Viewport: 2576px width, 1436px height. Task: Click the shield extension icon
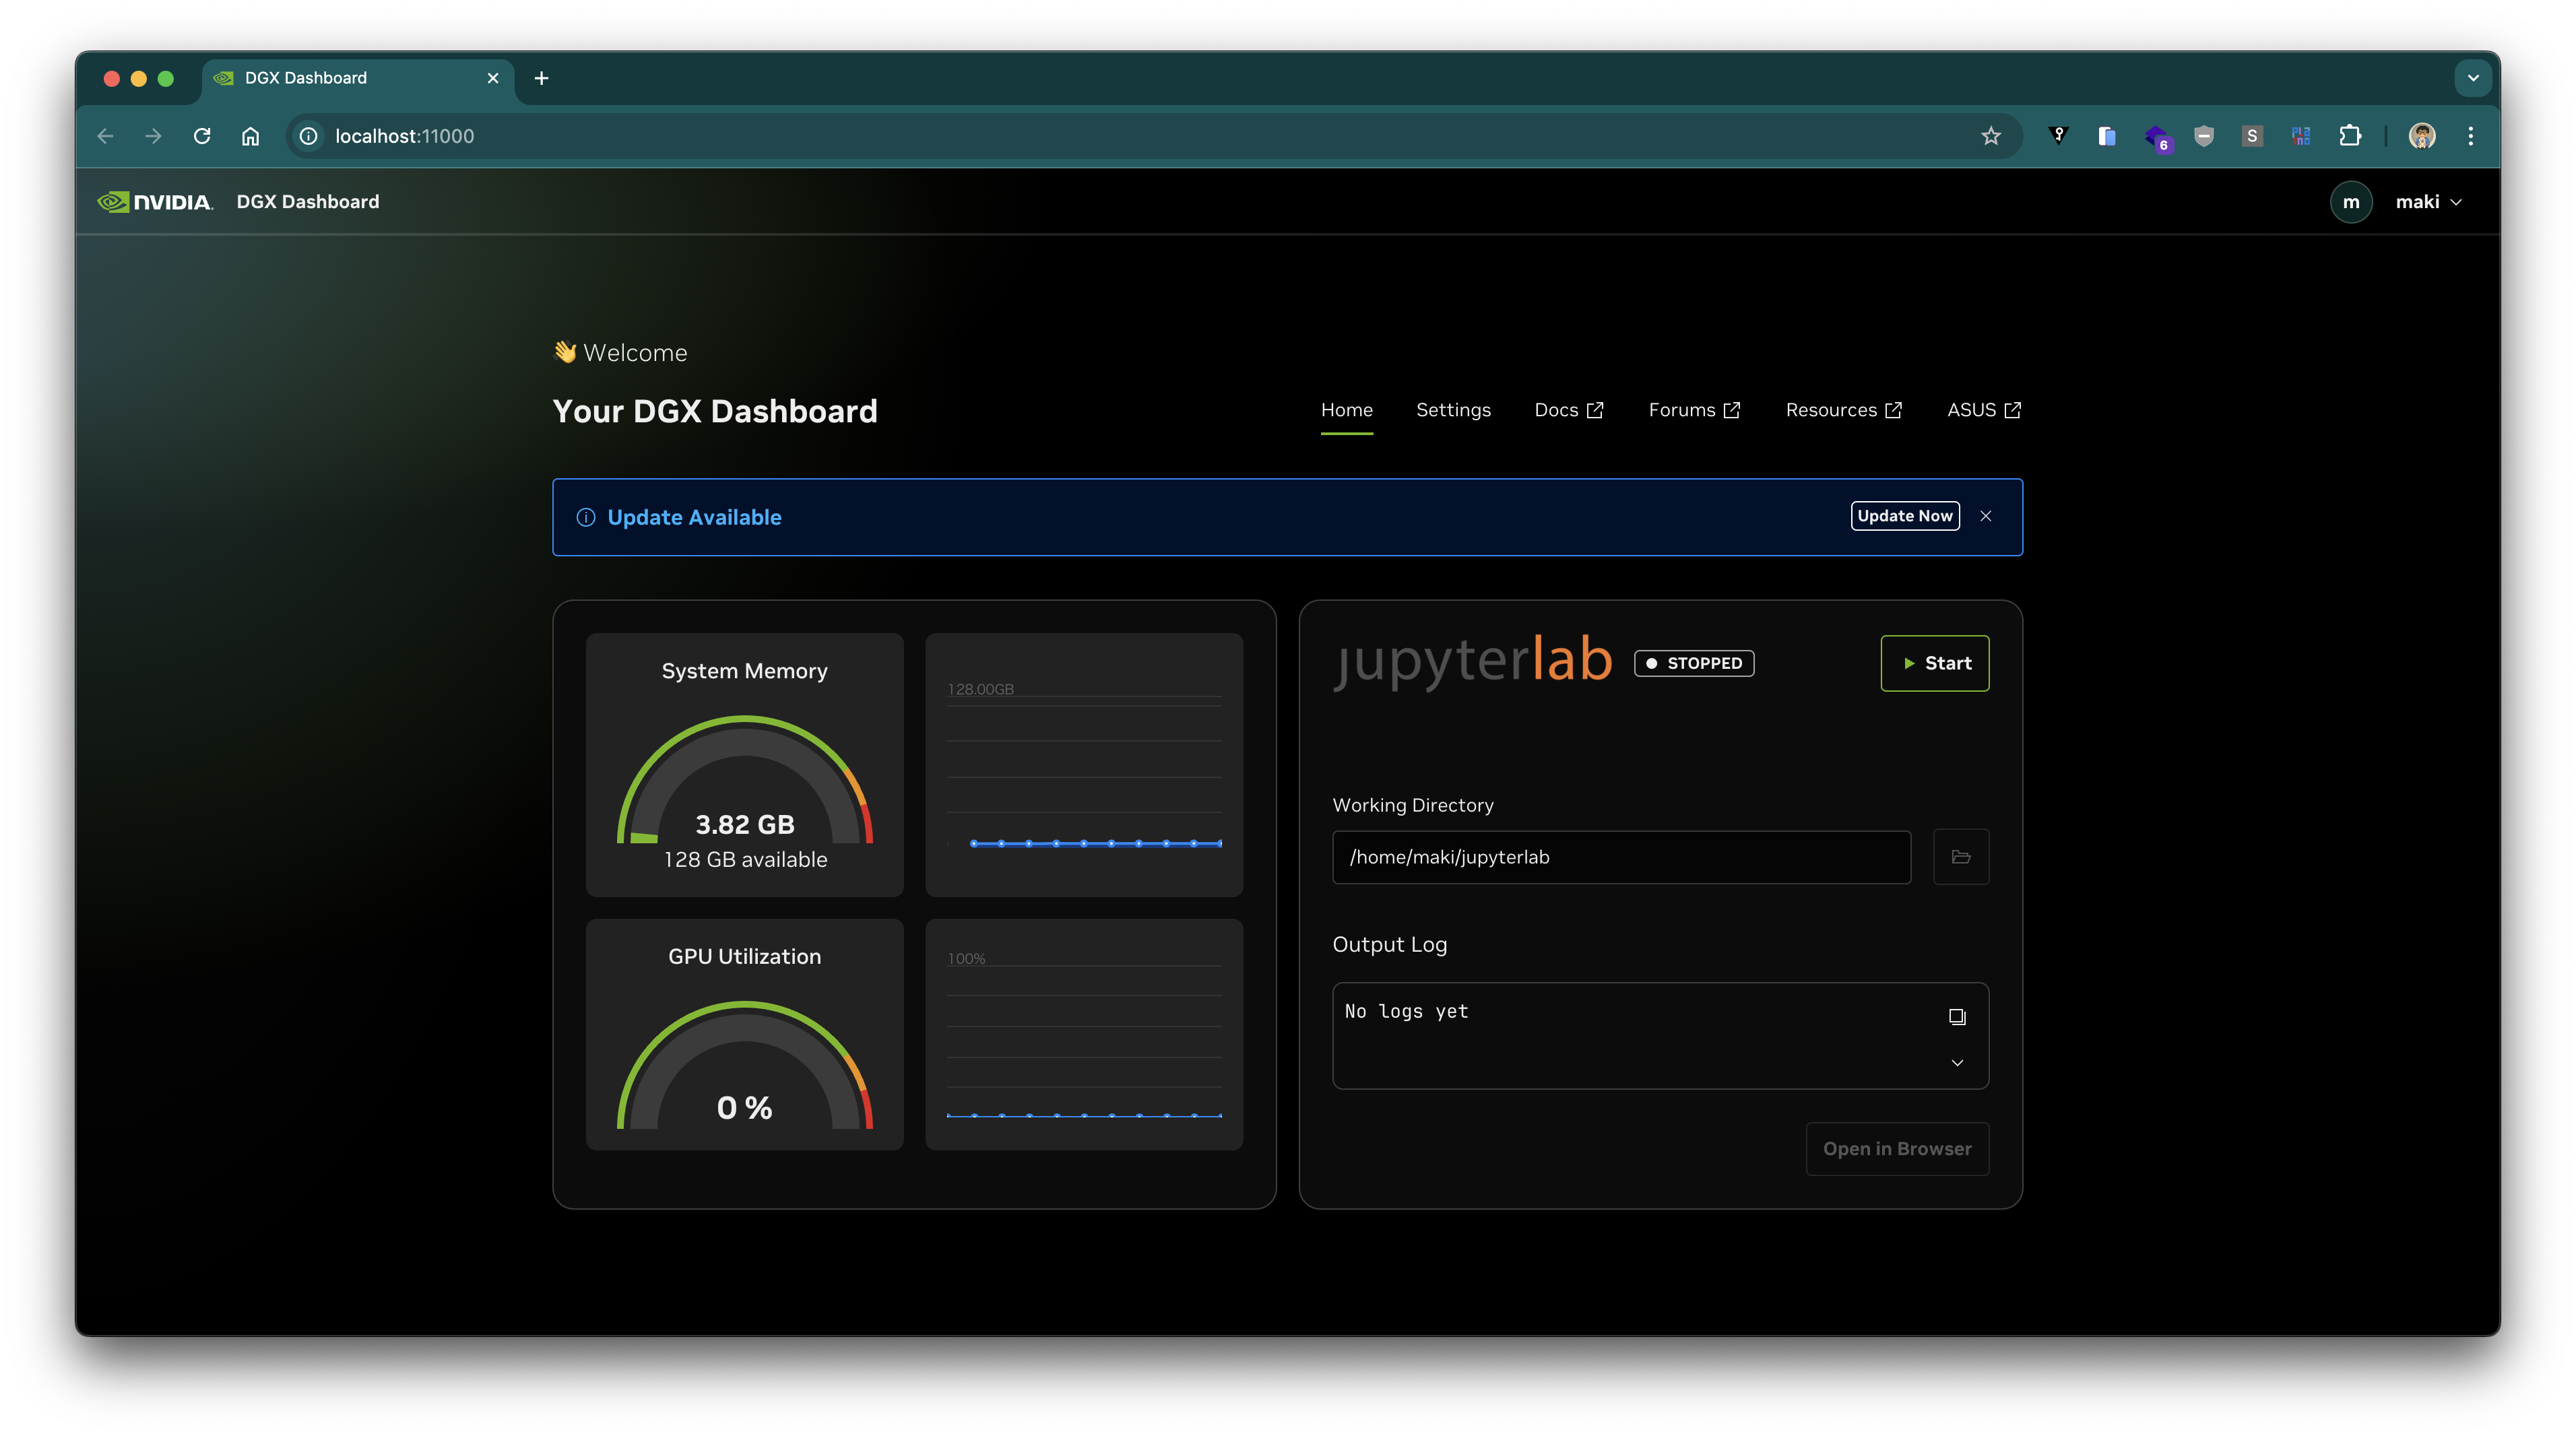coord(2204,136)
